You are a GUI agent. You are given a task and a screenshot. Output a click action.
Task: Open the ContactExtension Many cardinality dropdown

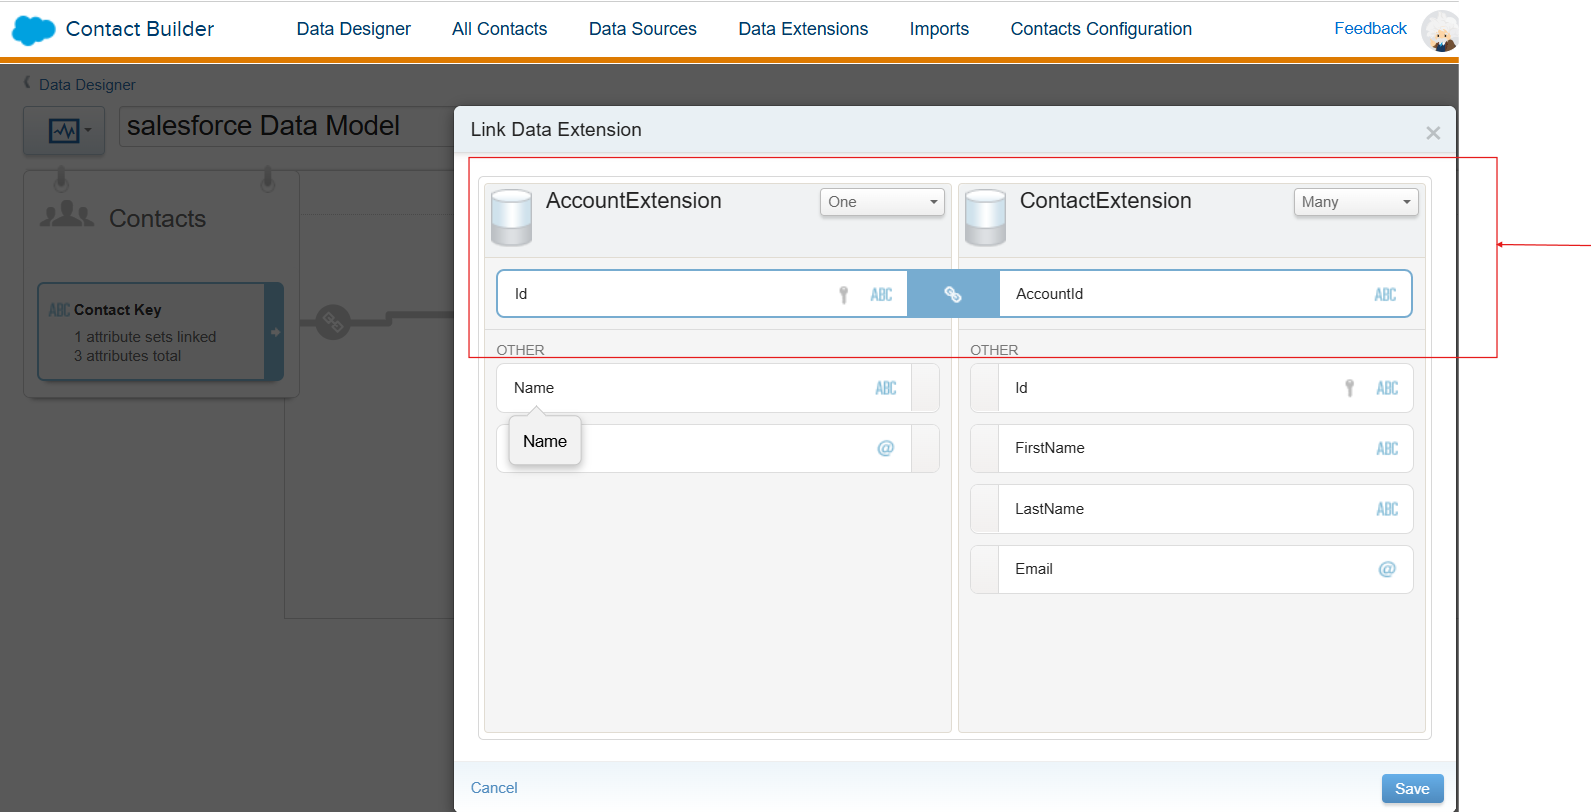tap(1355, 202)
